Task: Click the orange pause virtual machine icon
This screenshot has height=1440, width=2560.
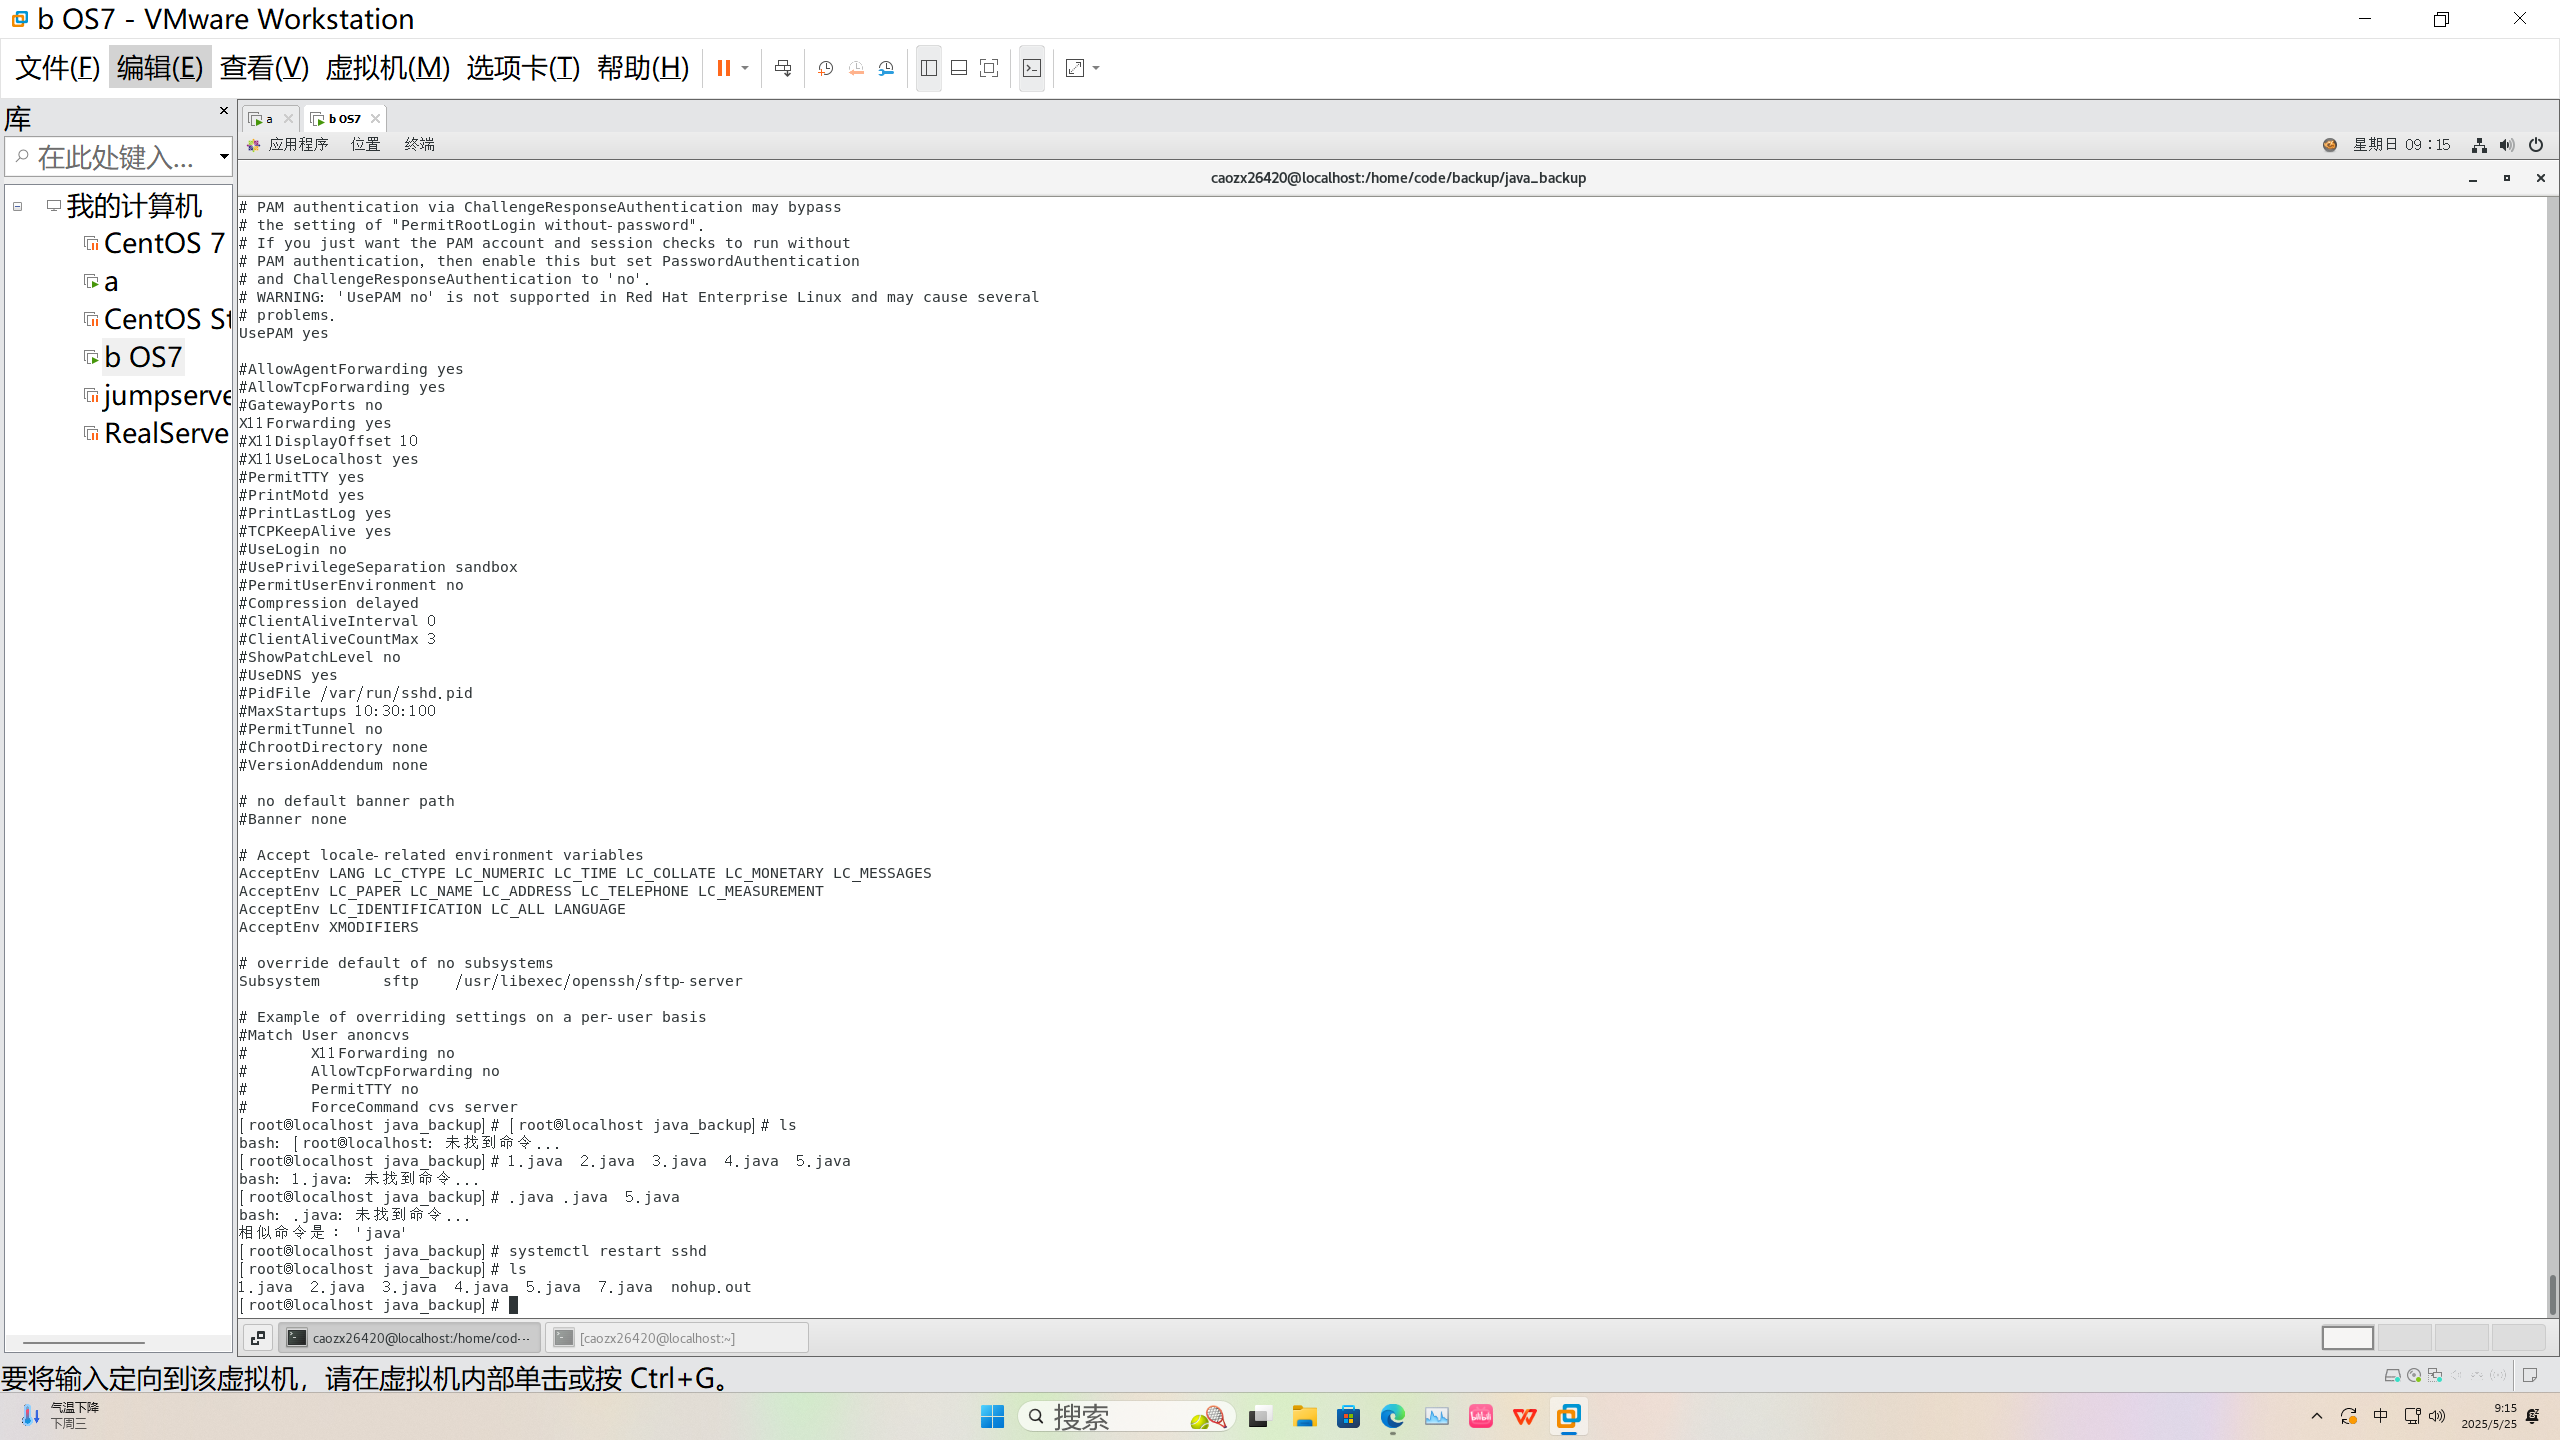Action: [x=723, y=68]
